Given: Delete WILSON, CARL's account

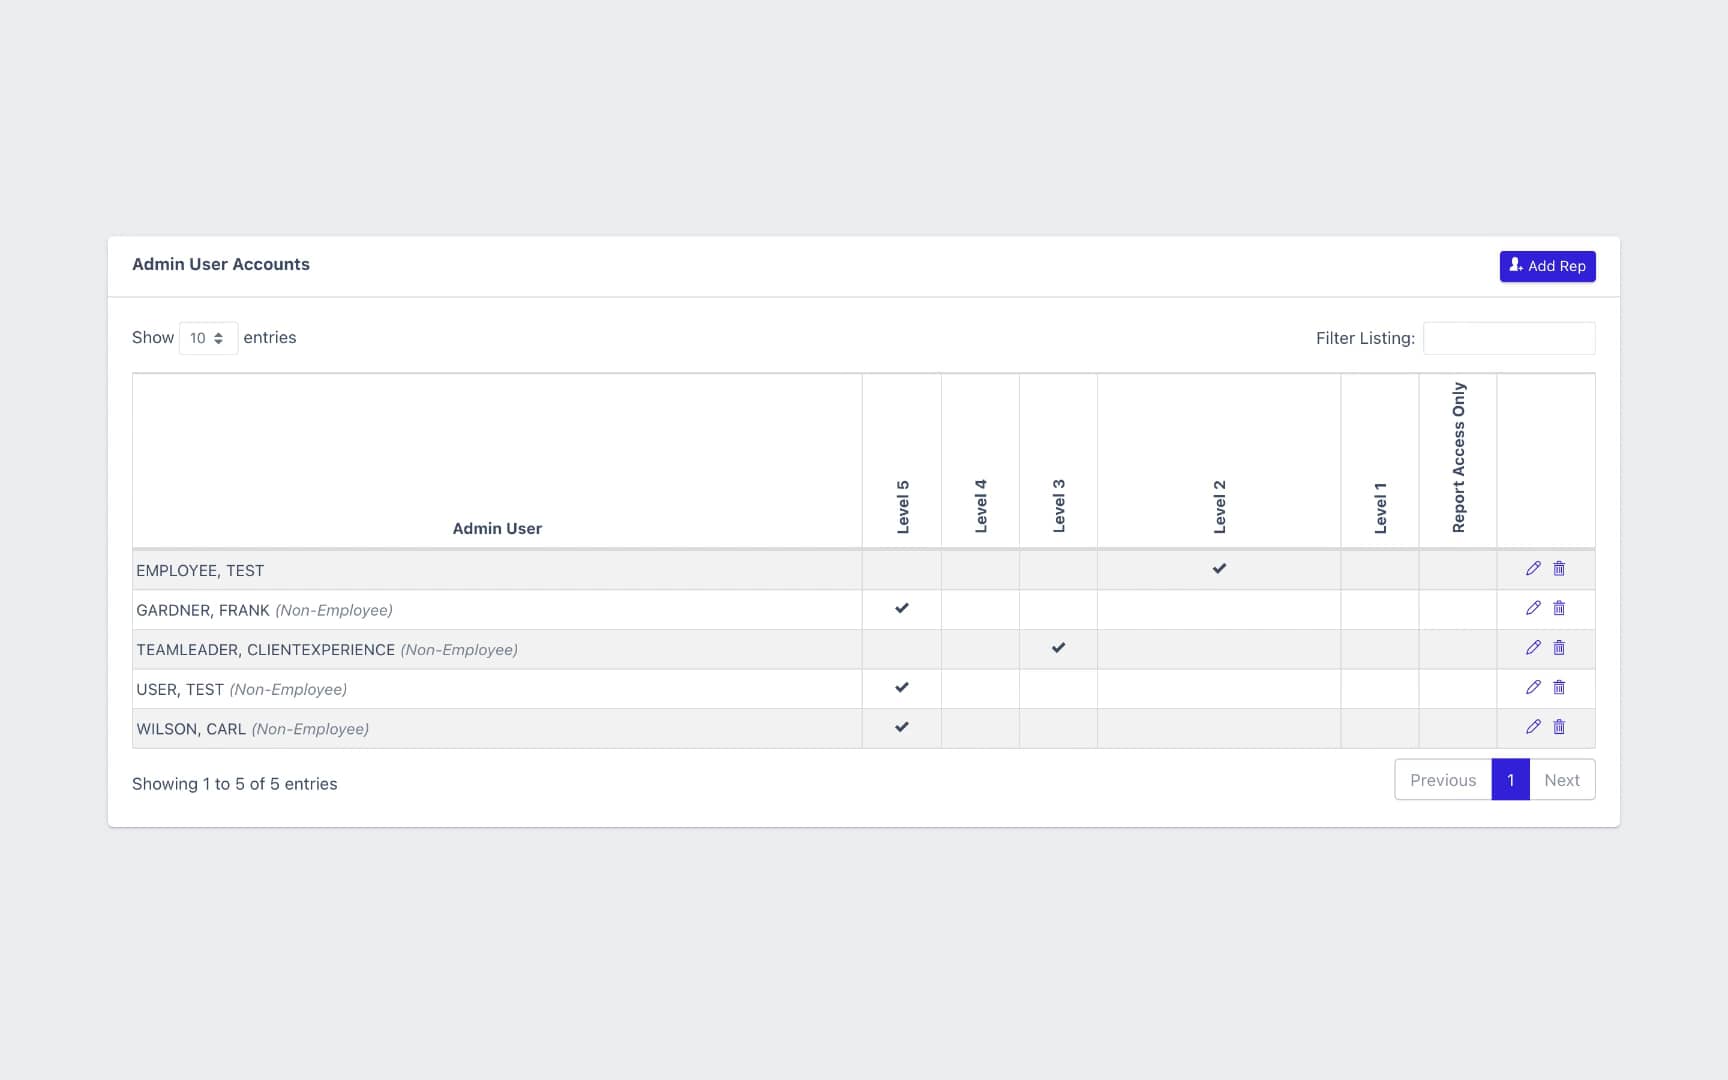Looking at the screenshot, I should coord(1559,727).
